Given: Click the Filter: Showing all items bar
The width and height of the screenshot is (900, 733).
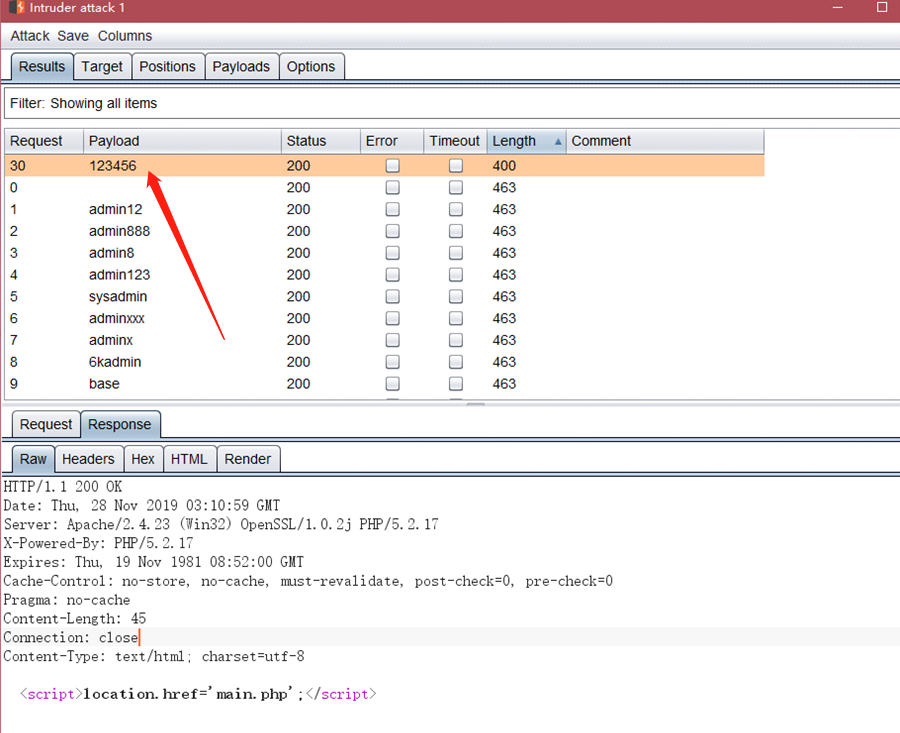Looking at the screenshot, I should pyautogui.click(x=452, y=103).
